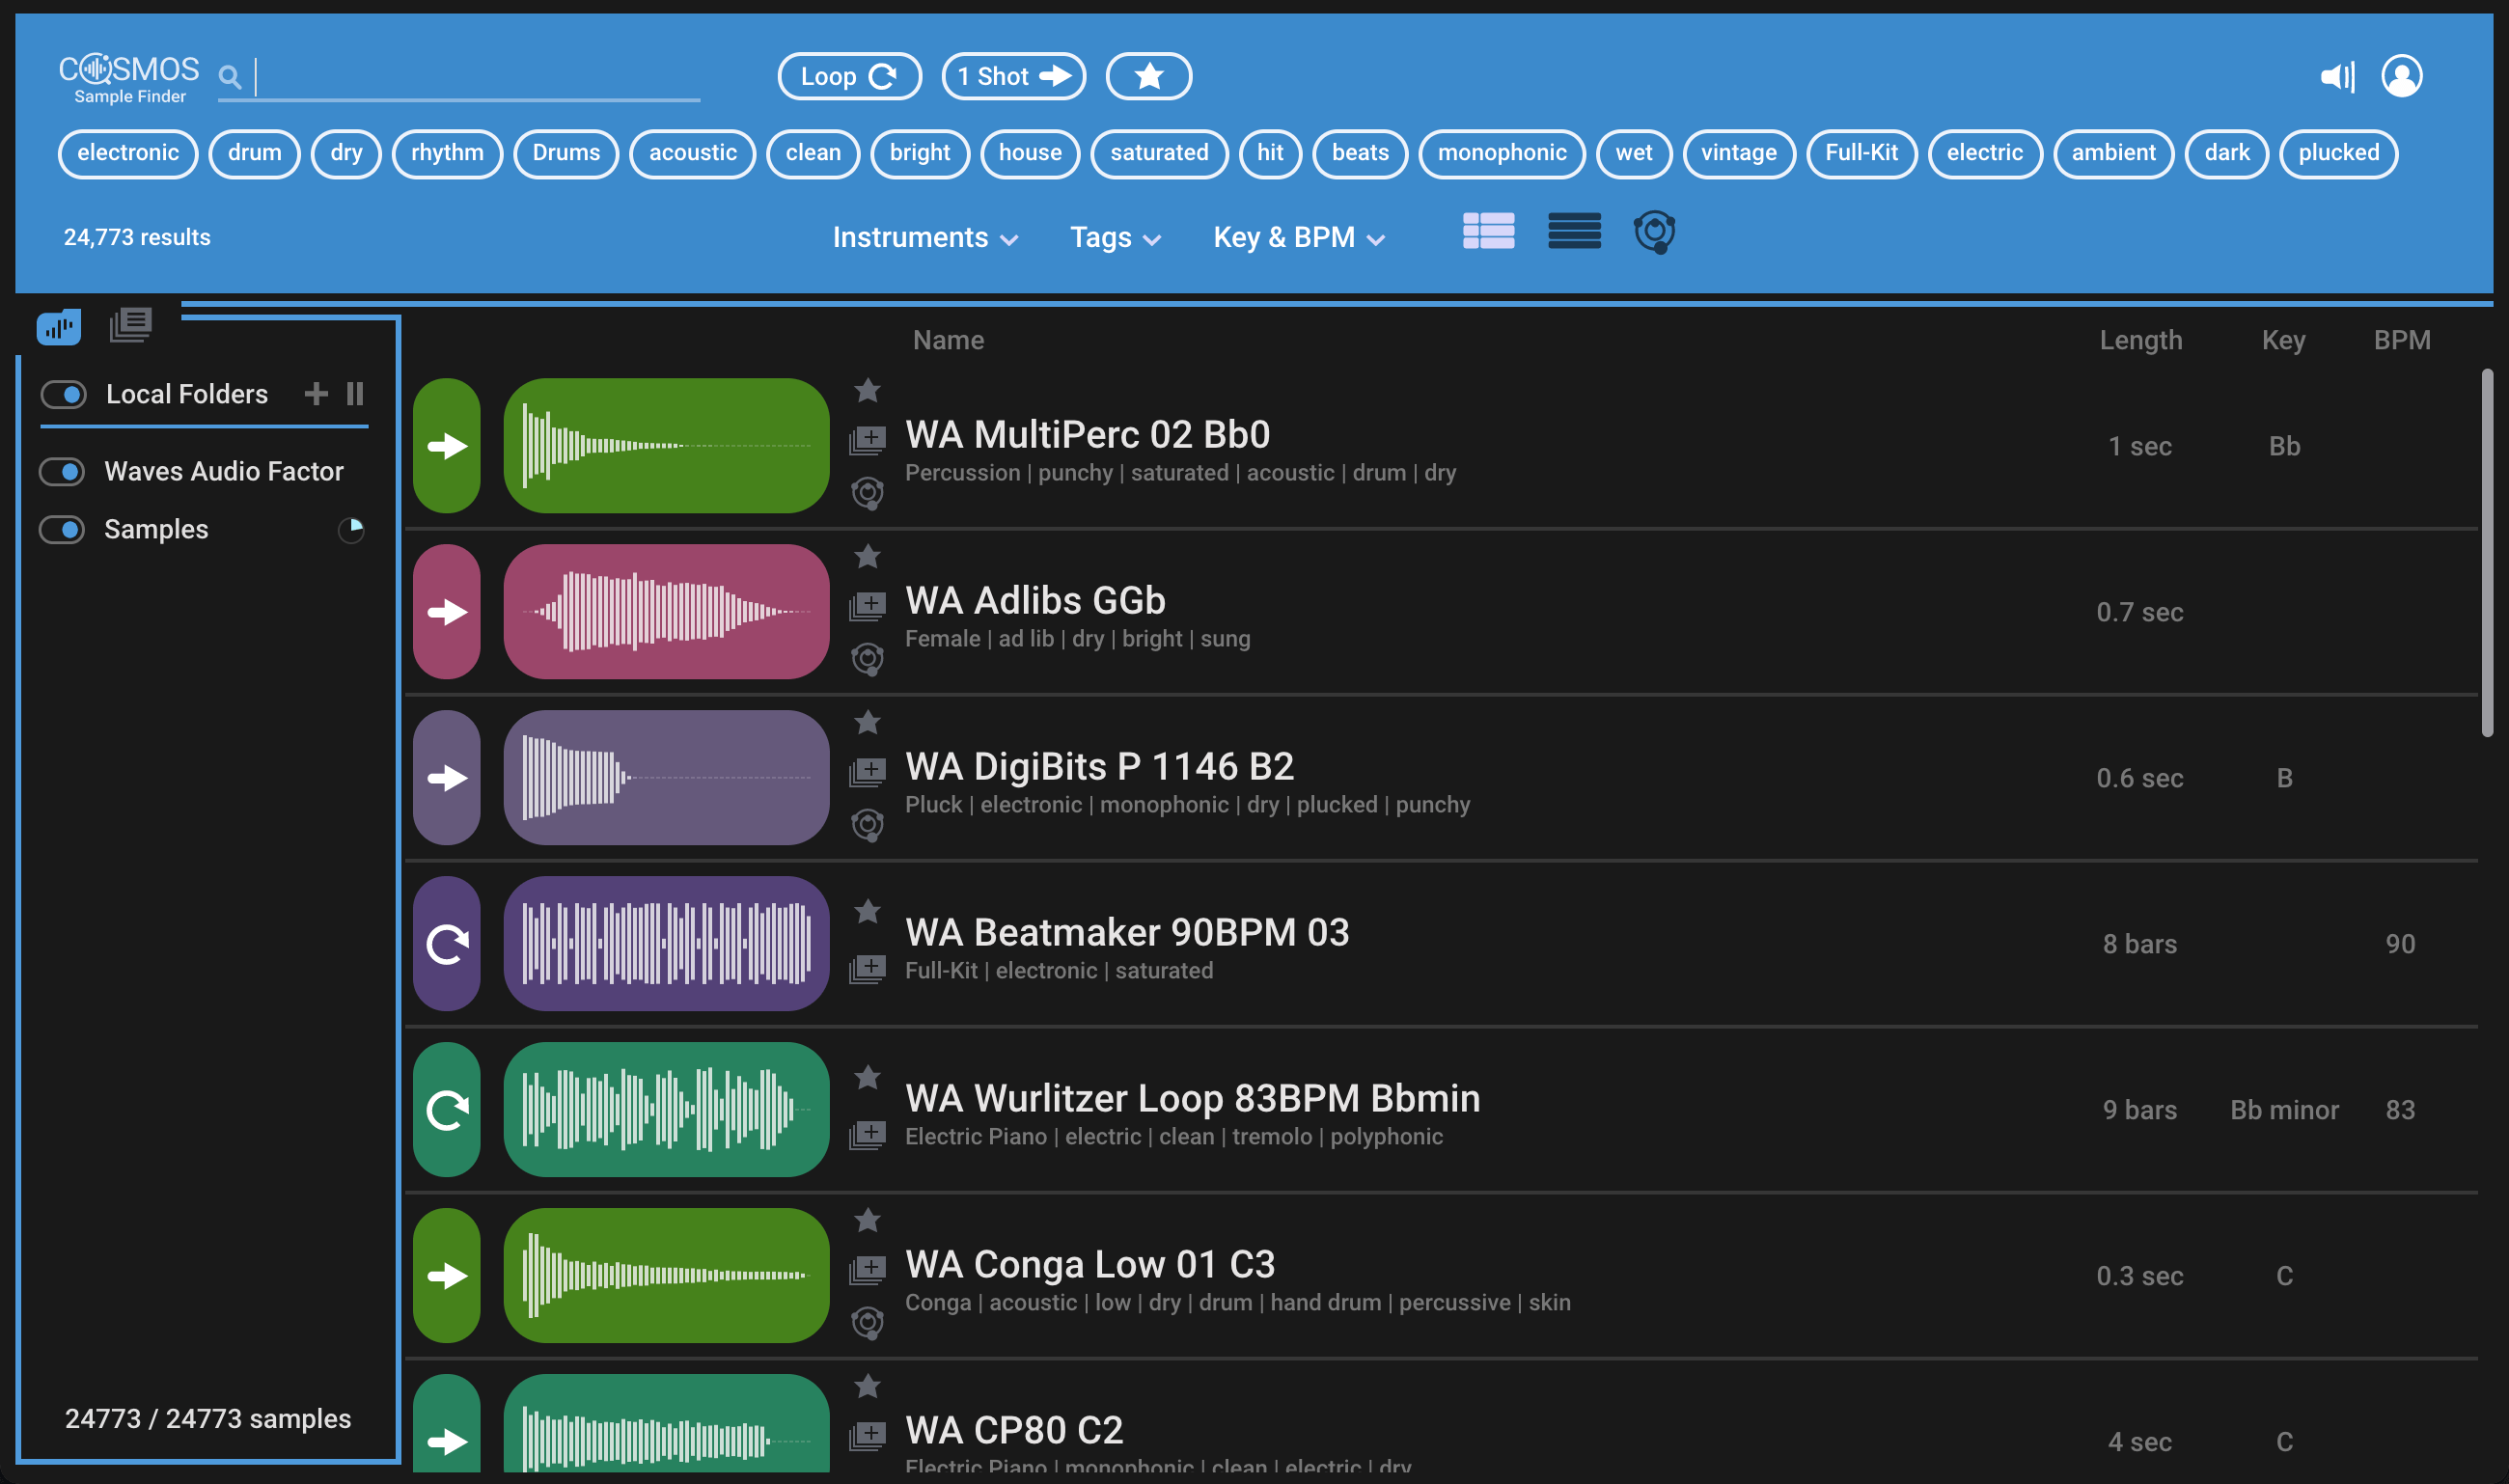Toggle the Loop filter
The width and height of the screenshot is (2509, 1484).
pos(849,76)
